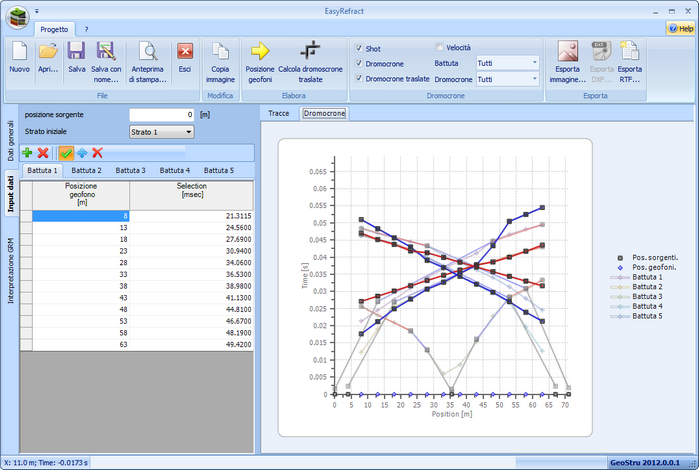
Task: Open the Dati generali side tab
Action: [x=10, y=140]
